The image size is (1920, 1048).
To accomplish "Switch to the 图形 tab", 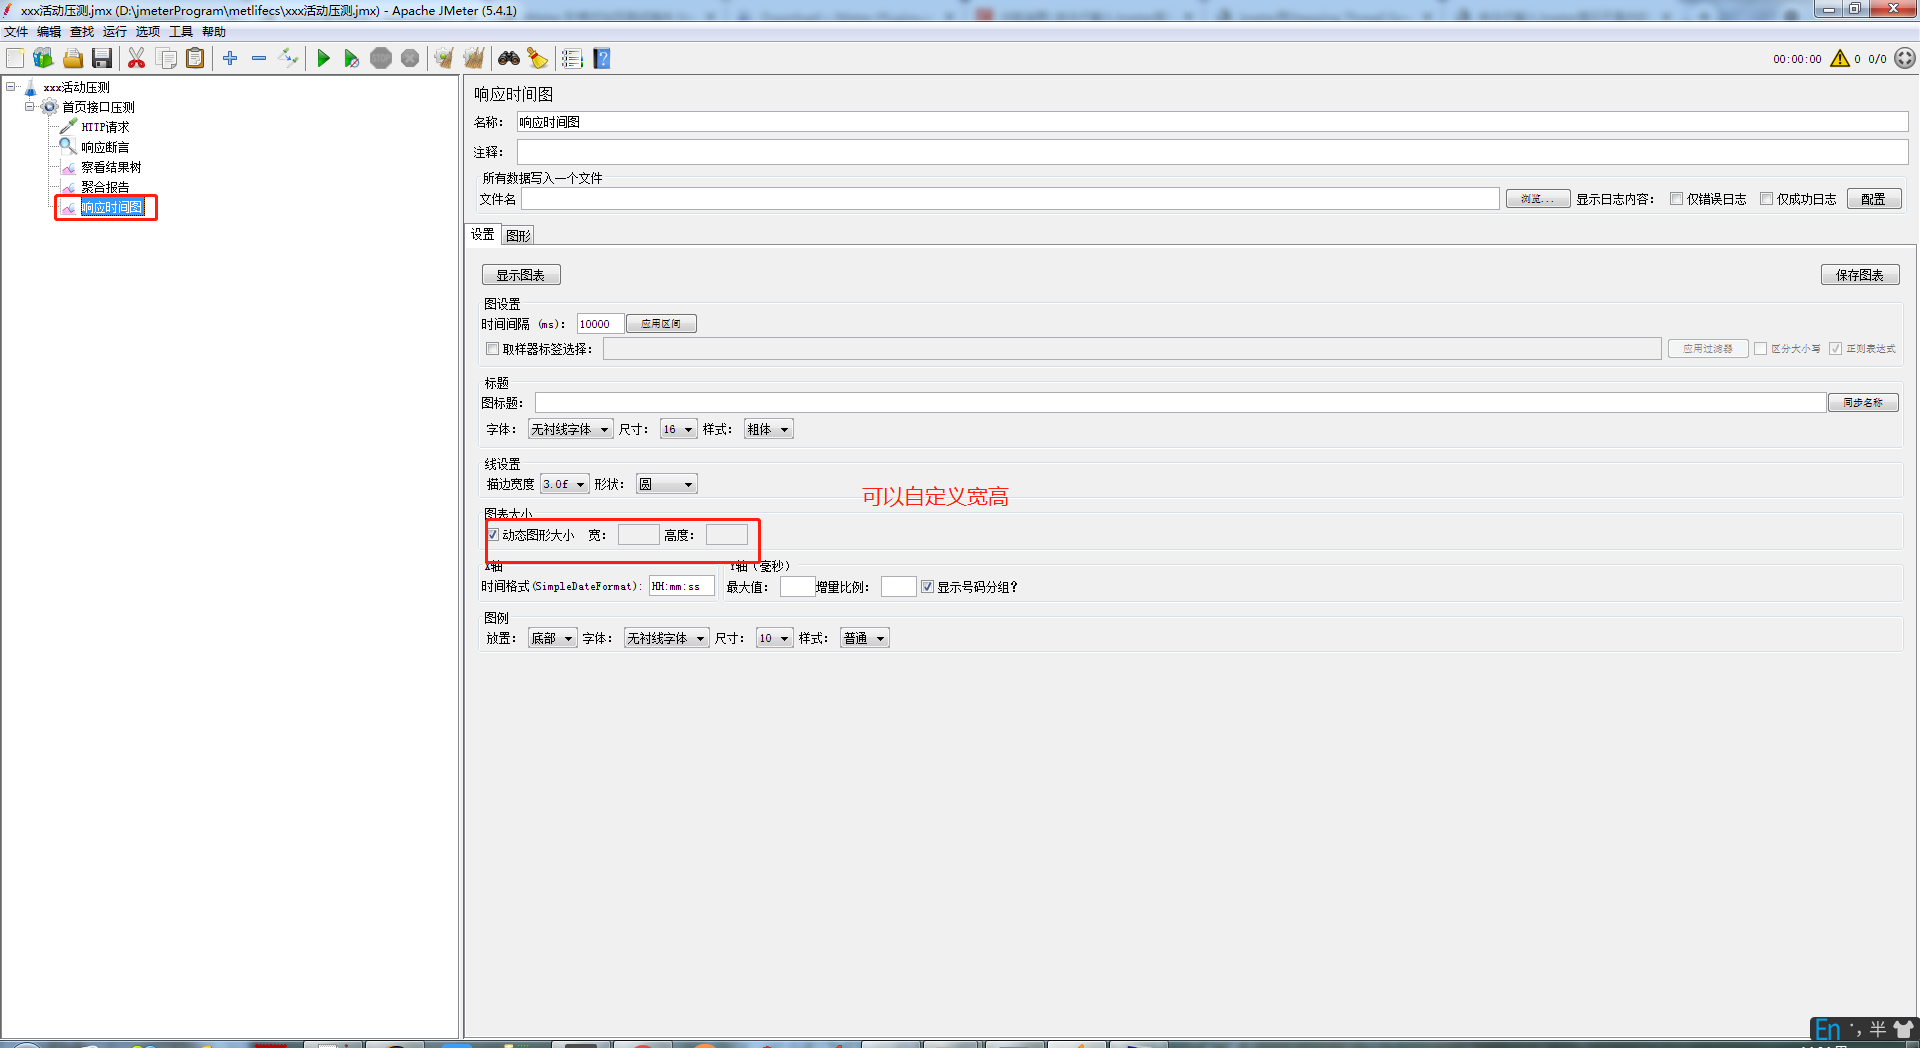I will (x=518, y=235).
